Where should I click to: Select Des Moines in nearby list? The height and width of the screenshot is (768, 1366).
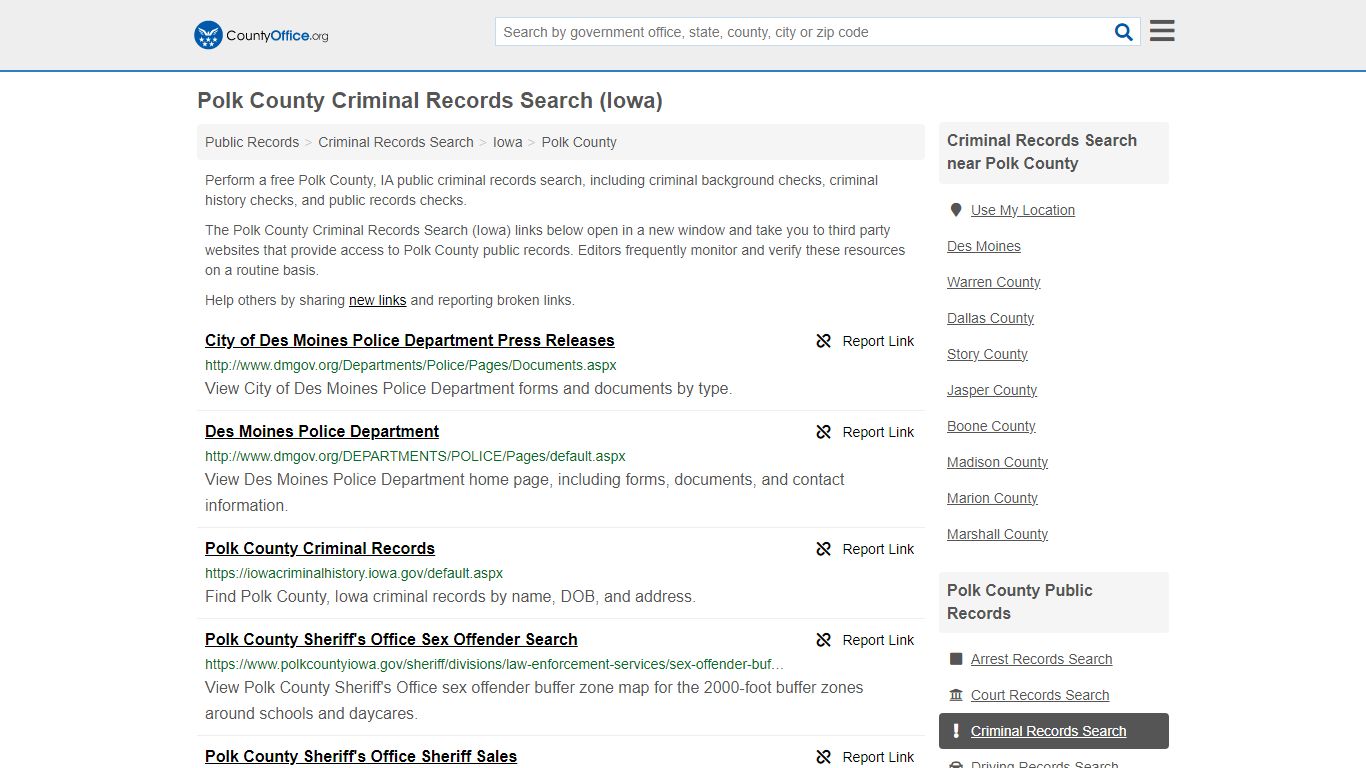(984, 246)
